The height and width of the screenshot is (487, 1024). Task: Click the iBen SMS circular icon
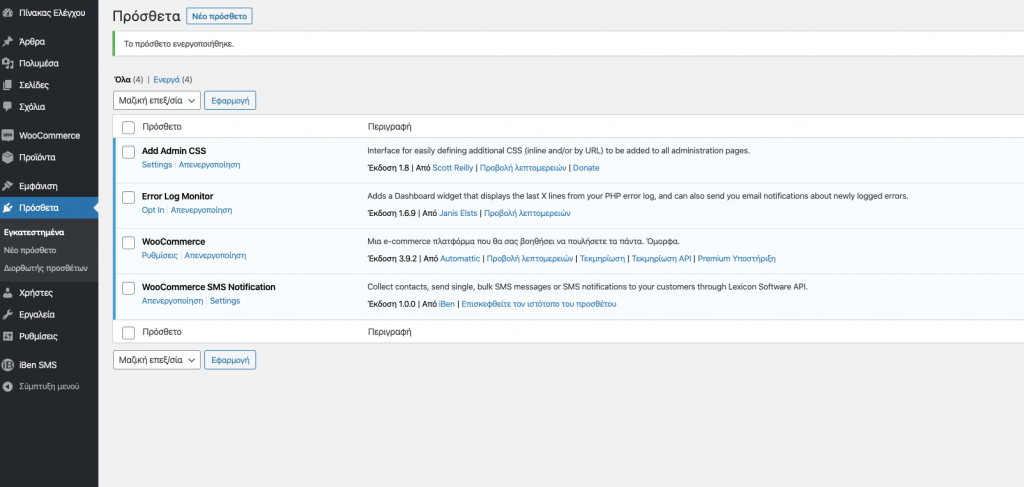(x=7, y=365)
